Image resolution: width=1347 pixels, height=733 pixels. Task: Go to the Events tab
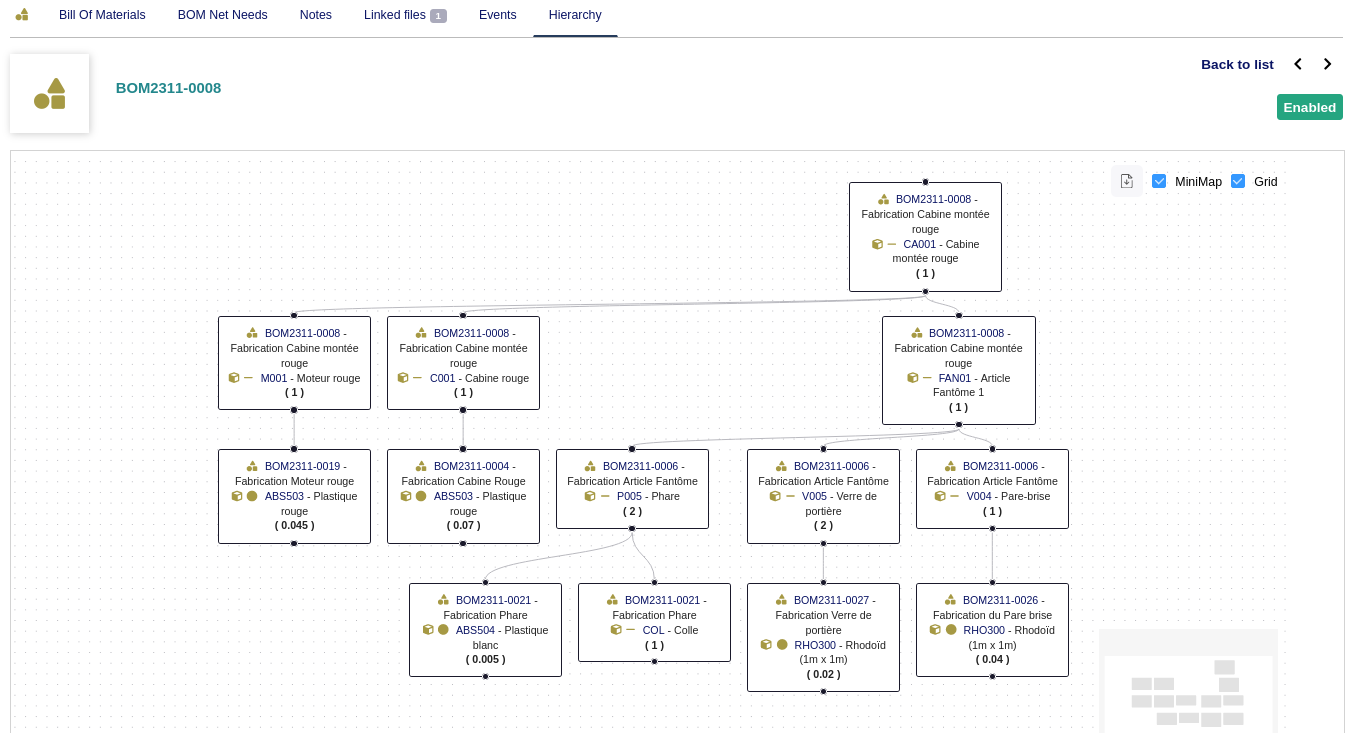tap(497, 15)
